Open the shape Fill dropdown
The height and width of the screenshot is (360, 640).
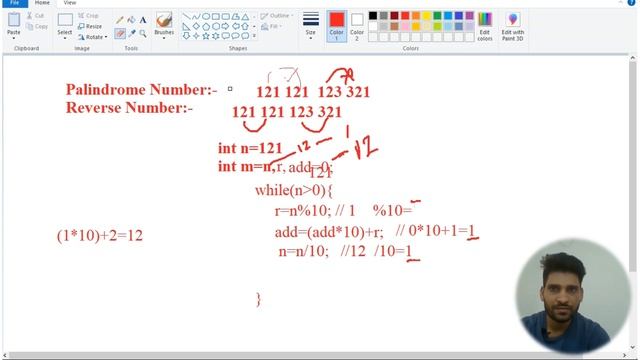point(272,26)
